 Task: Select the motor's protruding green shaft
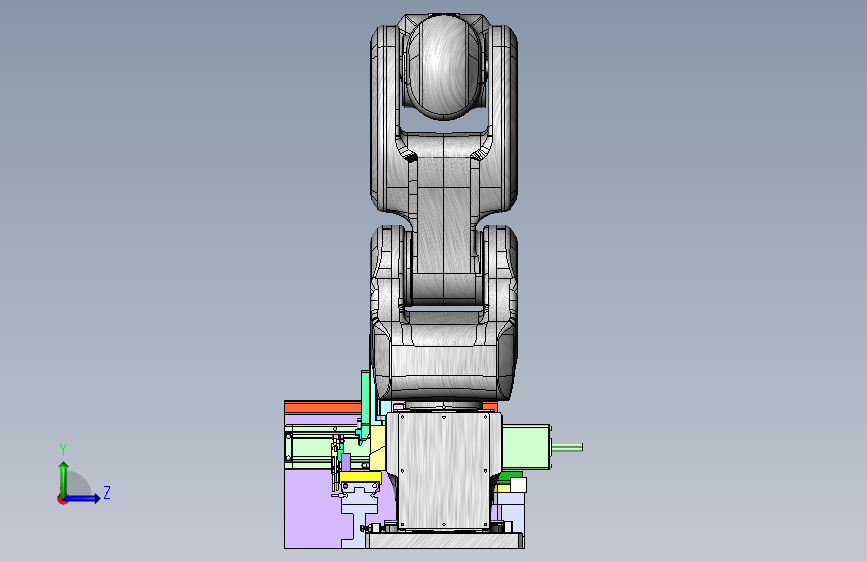(567, 447)
